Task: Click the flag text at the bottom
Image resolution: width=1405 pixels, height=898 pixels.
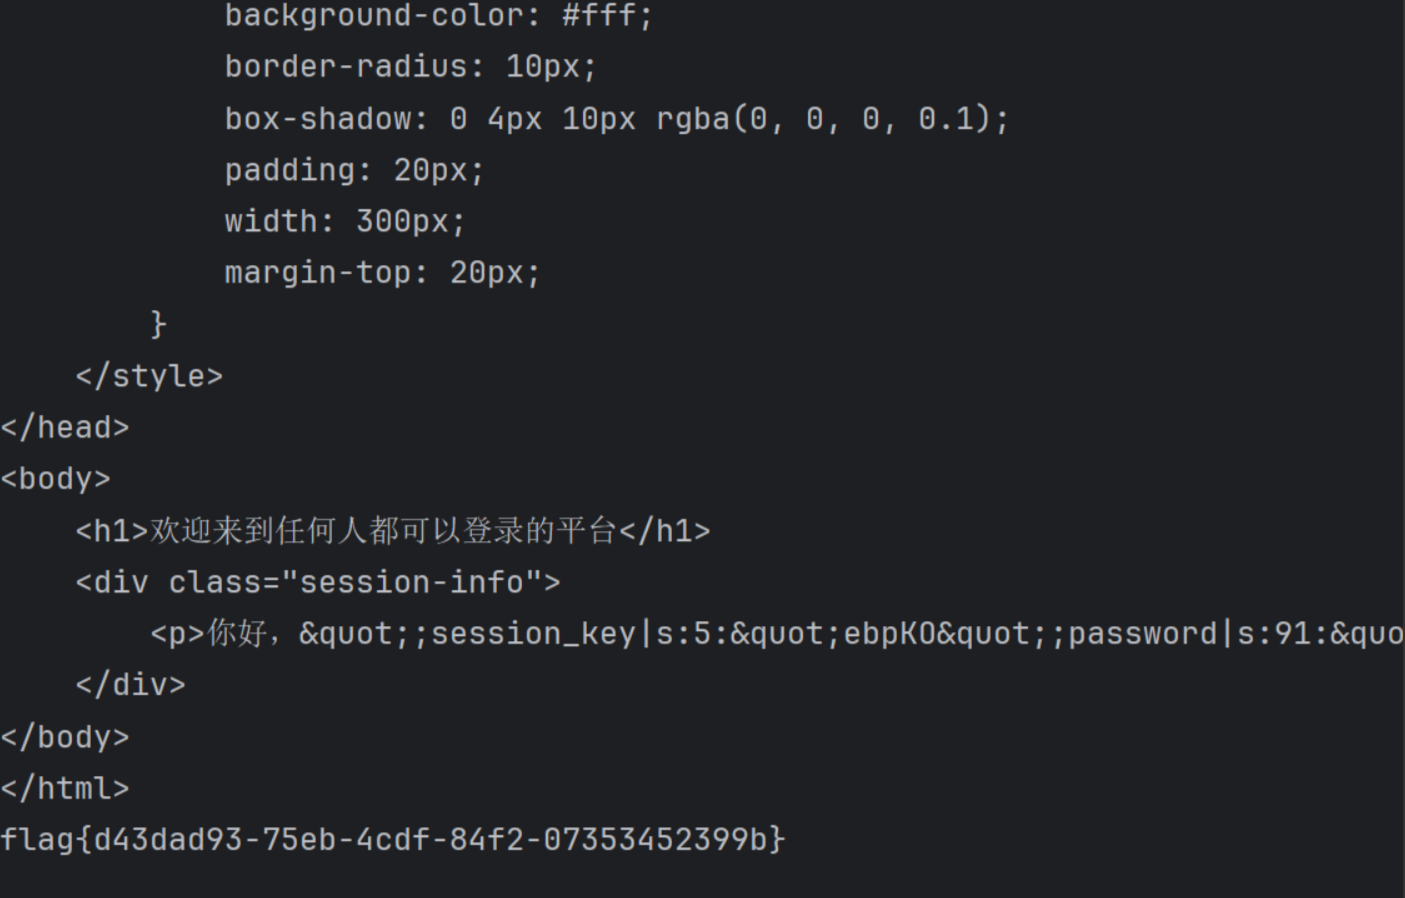Action: click(x=393, y=839)
